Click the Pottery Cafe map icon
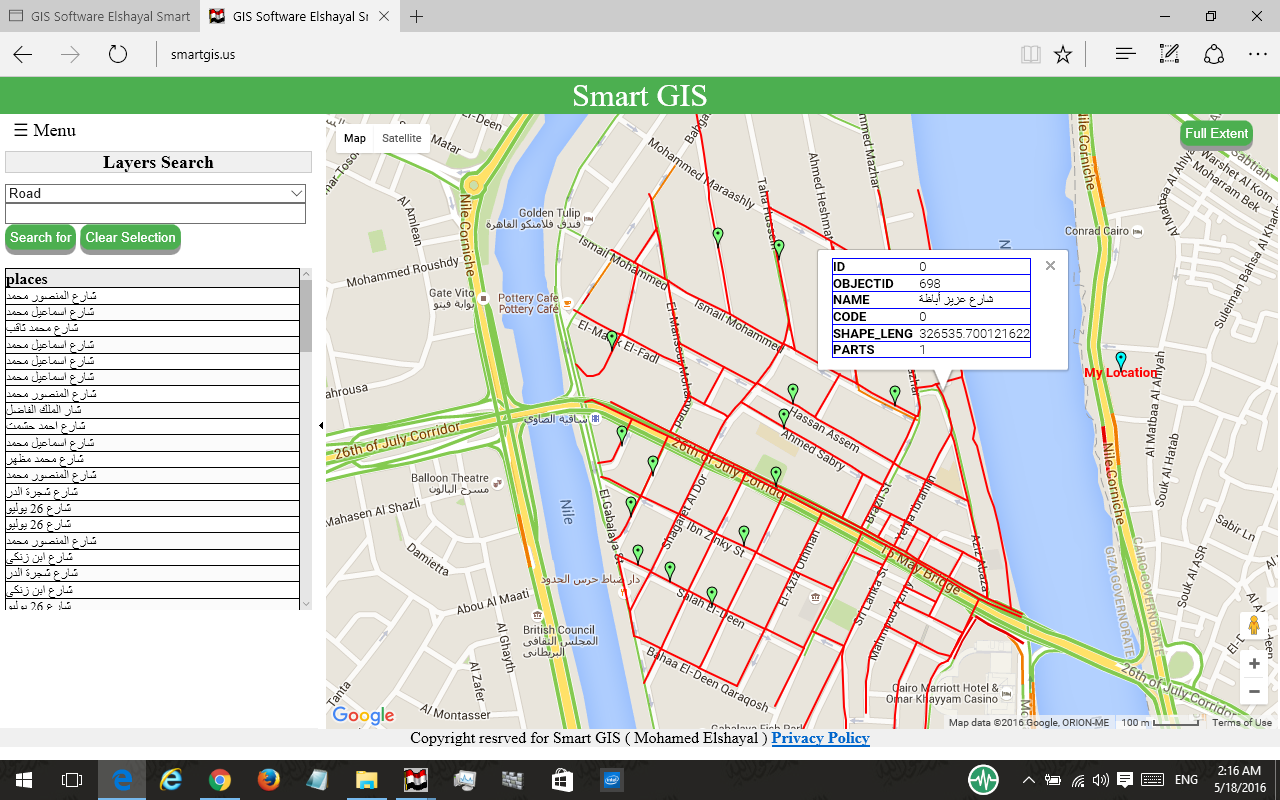Viewport: 1280px width, 800px height. pyautogui.click(x=567, y=304)
